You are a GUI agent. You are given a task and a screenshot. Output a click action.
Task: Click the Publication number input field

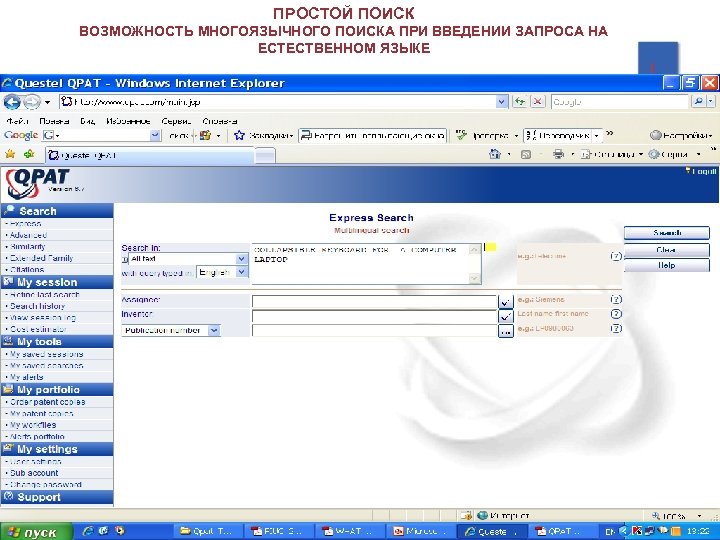(x=374, y=331)
